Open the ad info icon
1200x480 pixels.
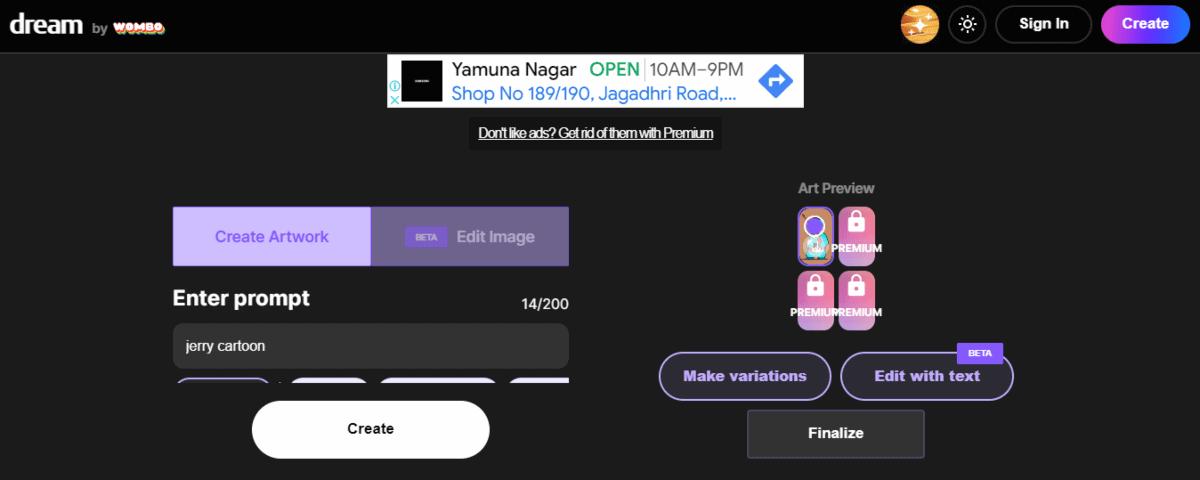click(395, 86)
